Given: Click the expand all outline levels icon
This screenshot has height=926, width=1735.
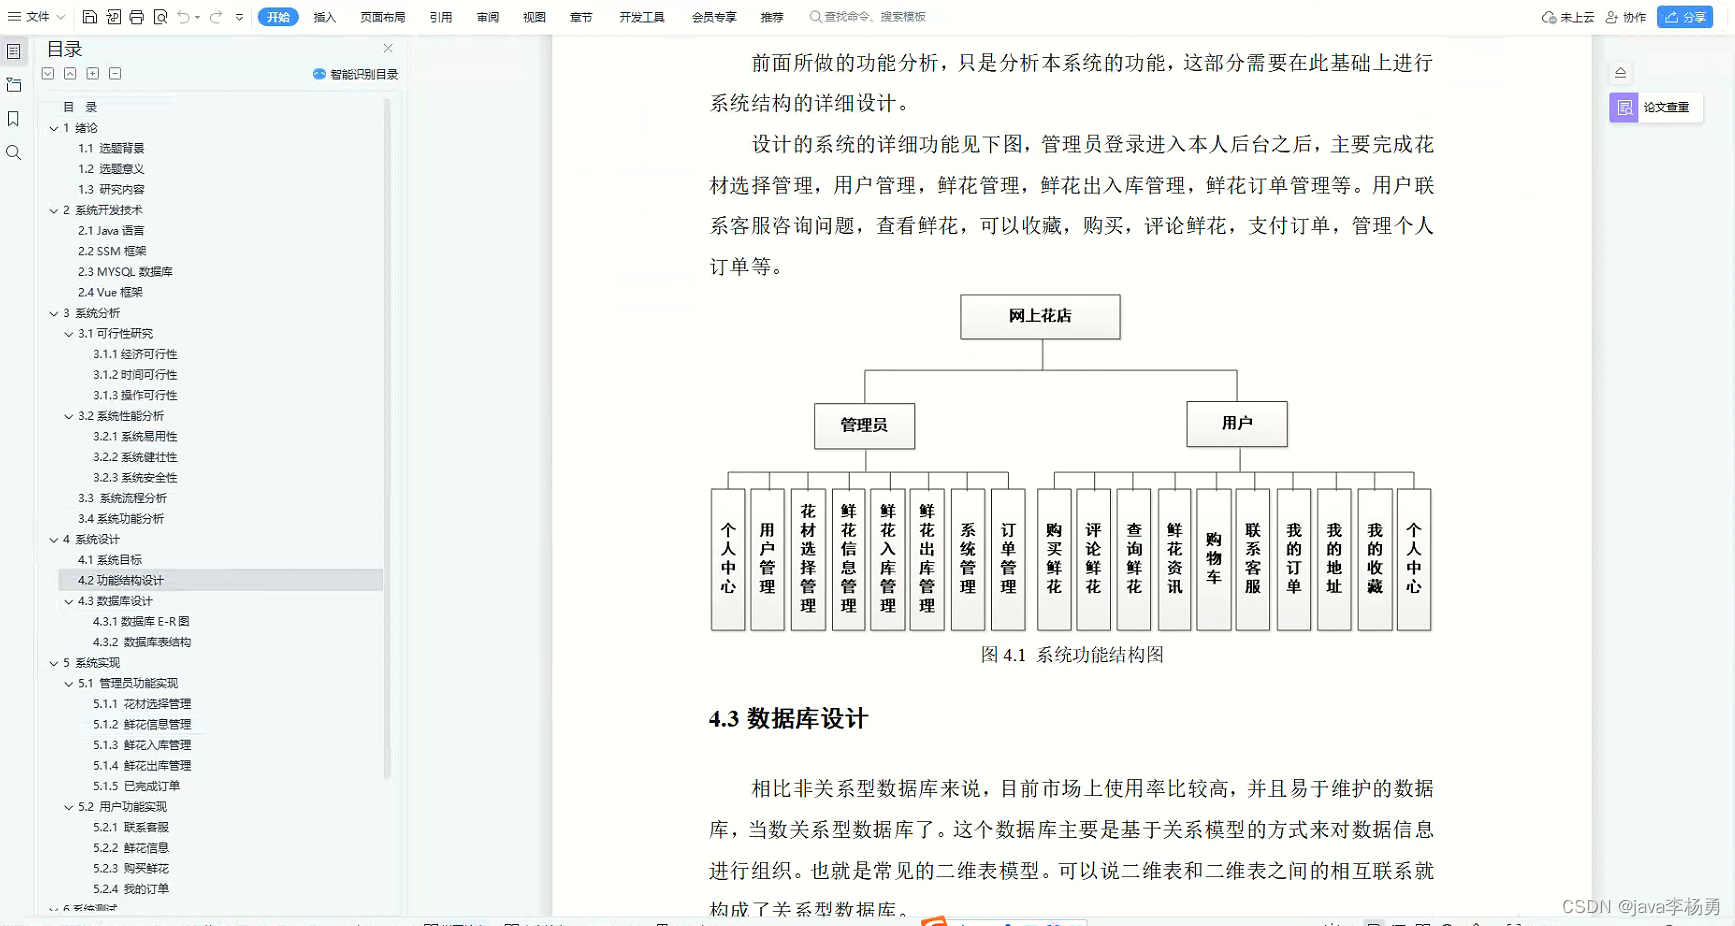Looking at the screenshot, I should click(48, 73).
